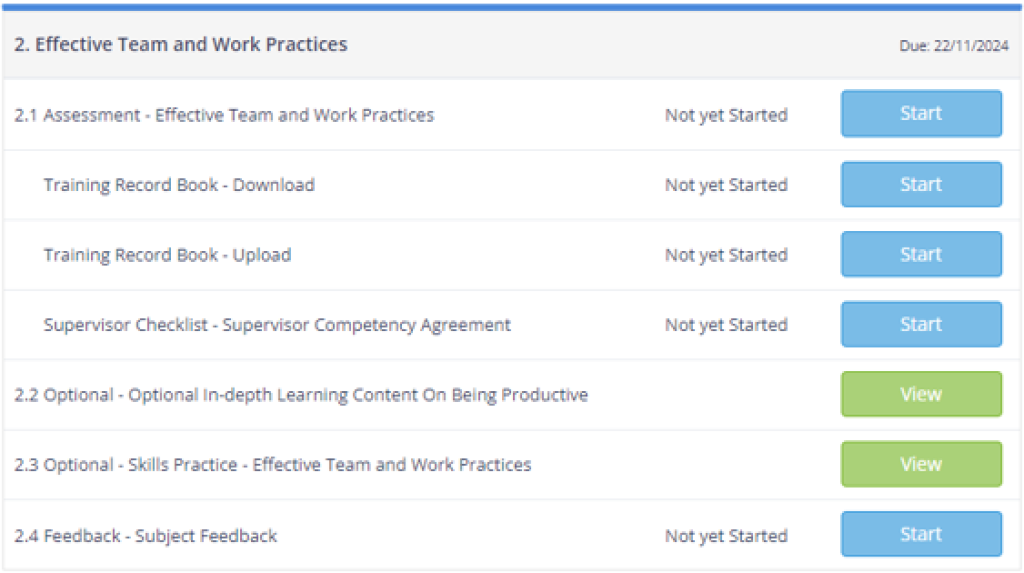Screen dimensions: 1024x573
Task: View 2.3 Optional Skills Practice
Action: tap(921, 464)
